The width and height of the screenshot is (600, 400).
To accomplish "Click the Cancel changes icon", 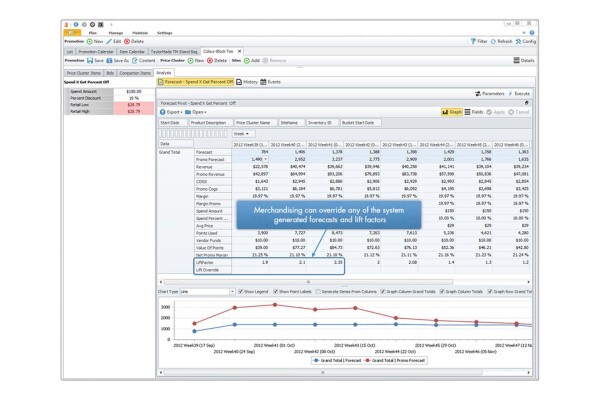I will [511, 112].
